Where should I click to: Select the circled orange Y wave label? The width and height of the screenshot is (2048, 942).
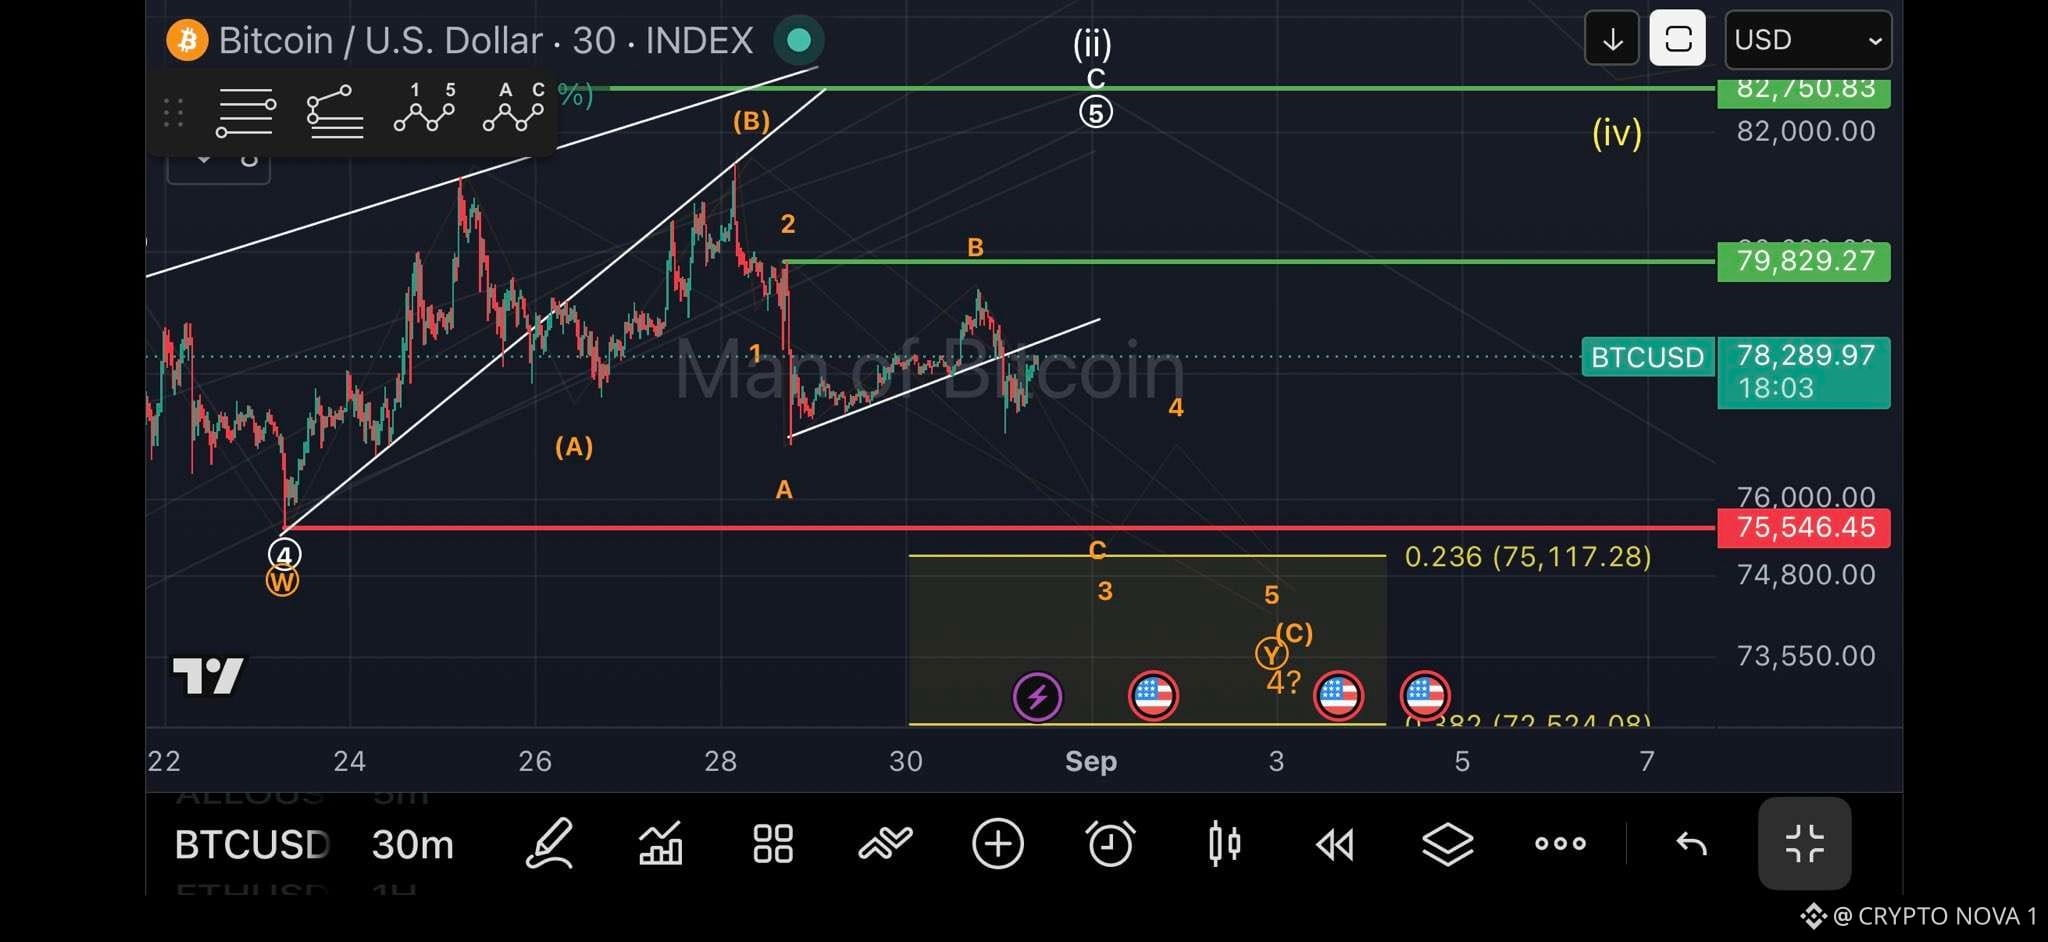click(x=1271, y=654)
